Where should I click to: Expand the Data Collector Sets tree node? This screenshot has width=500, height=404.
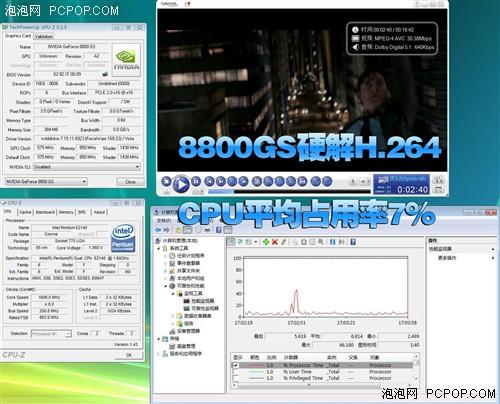(x=173, y=316)
